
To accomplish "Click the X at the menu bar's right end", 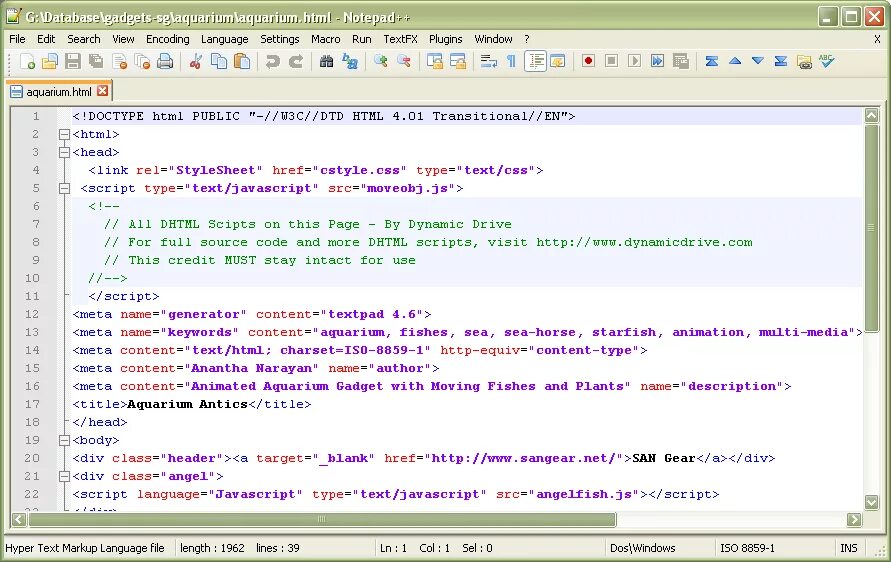I will coord(877,39).
